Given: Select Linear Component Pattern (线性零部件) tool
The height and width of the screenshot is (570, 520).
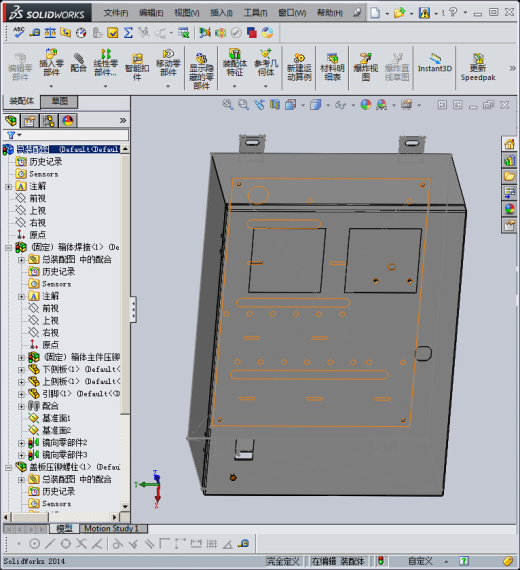Looking at the screenshot, I should (105, 63).
